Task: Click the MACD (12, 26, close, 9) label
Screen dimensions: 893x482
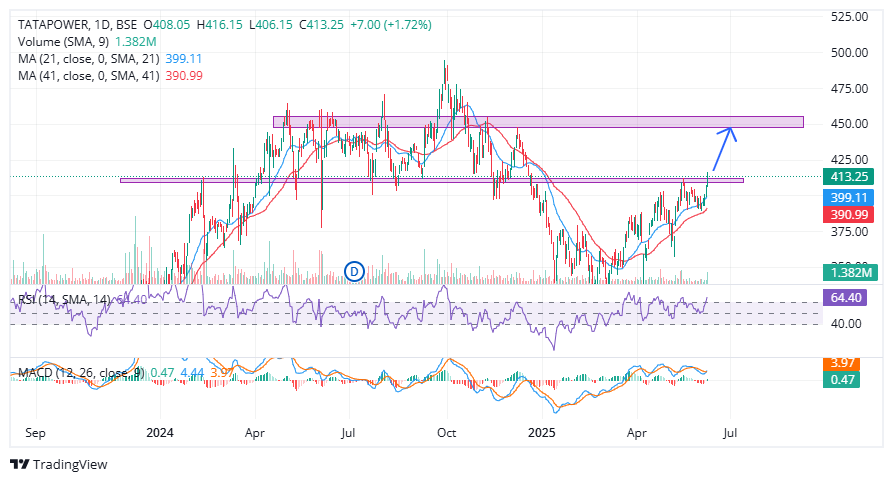Action: coord(81,373)
